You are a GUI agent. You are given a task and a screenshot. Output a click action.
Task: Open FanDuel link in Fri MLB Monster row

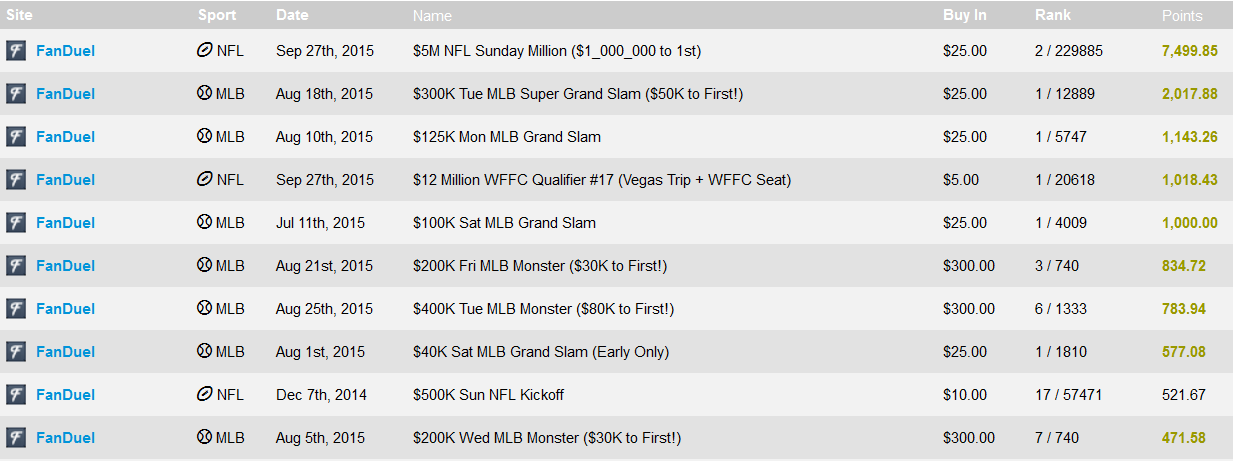click(65, 266)
